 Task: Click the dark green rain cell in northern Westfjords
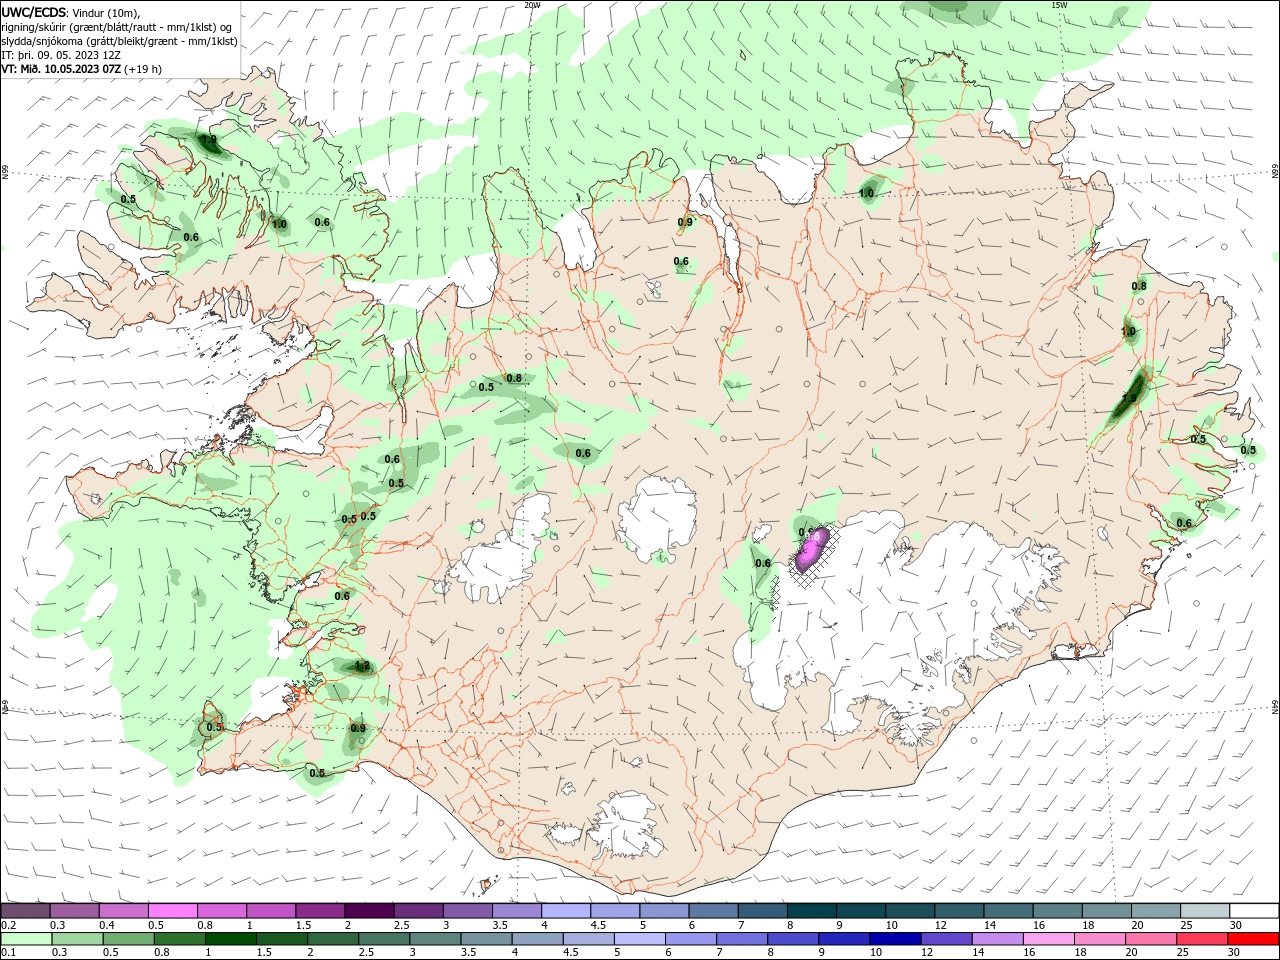coord(210,145)
